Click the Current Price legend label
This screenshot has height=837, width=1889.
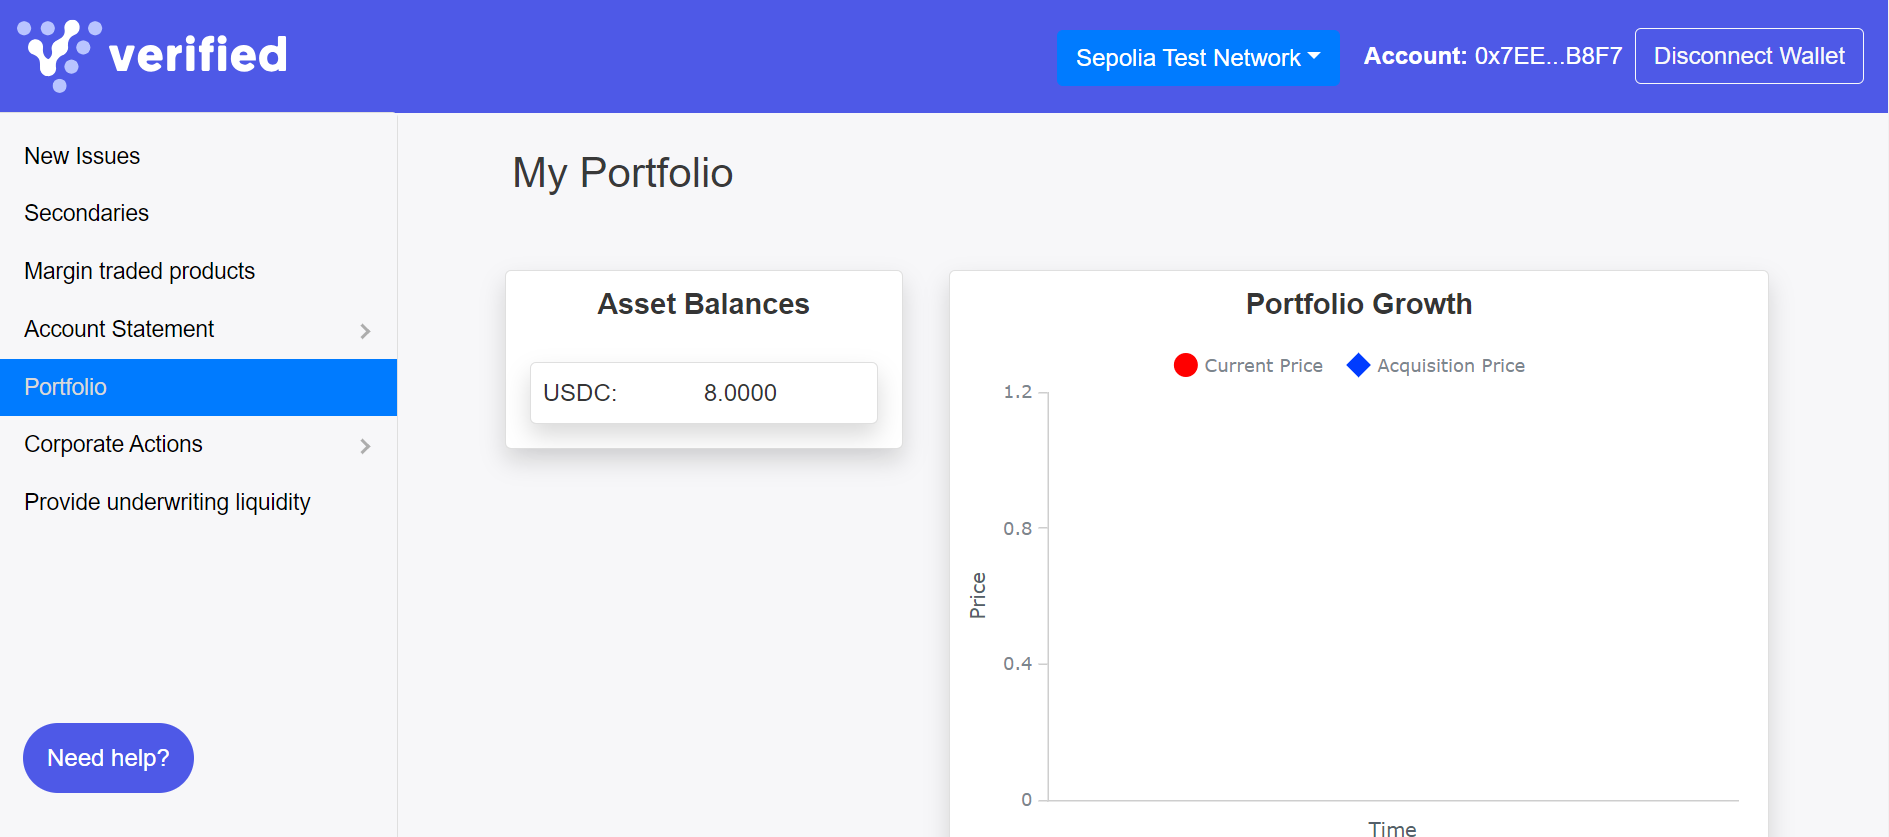pos(1263,366)
